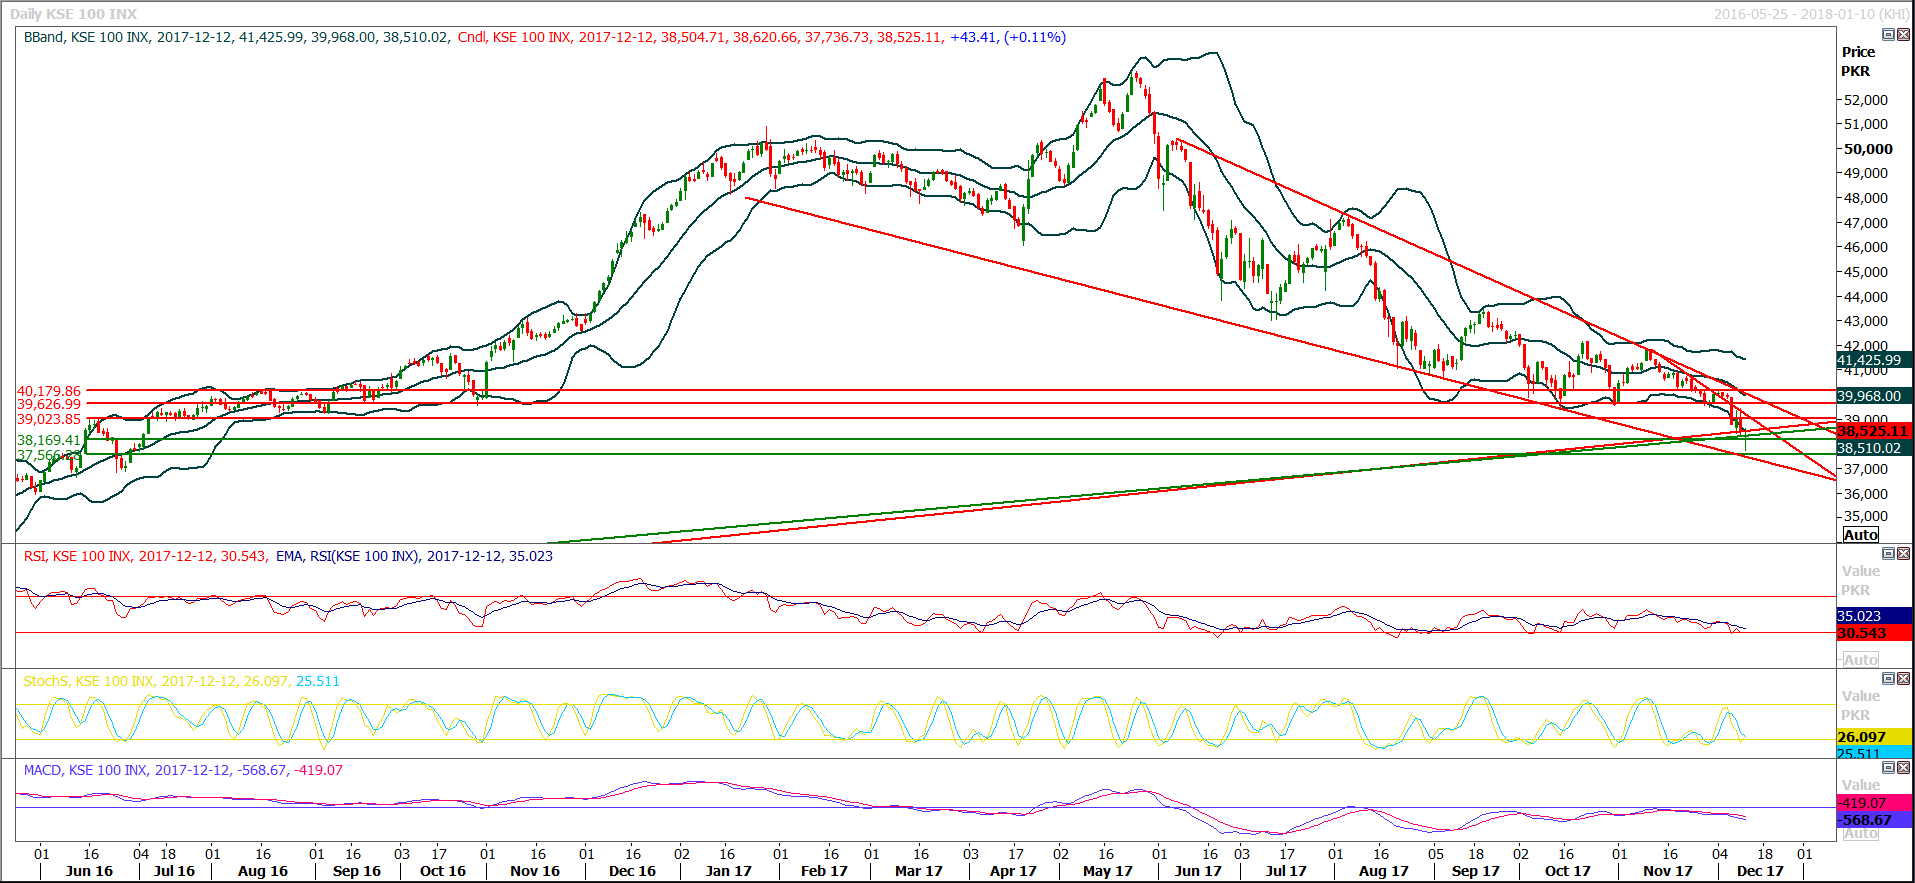Maximize the price chart pane
Image resolution: width=1915 pixels, height=883 pixels.
coord(1888,34)
